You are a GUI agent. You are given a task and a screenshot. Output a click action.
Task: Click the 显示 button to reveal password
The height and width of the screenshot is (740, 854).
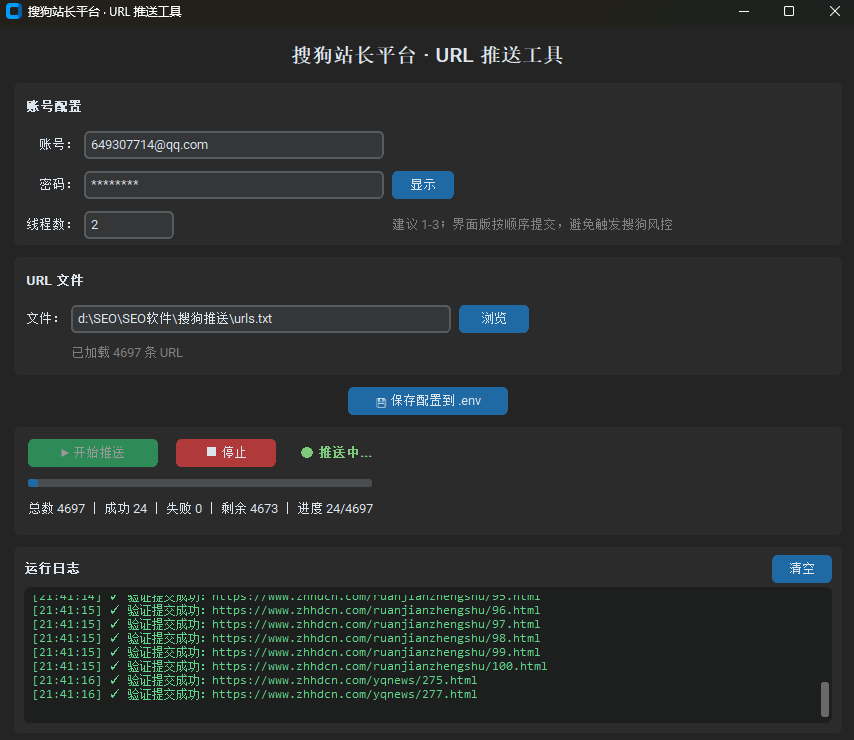pos(423,185)
